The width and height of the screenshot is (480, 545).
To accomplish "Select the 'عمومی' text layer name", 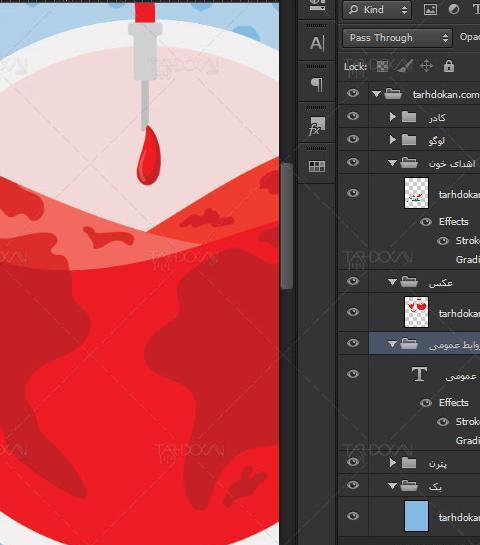I will coord(461,376).
